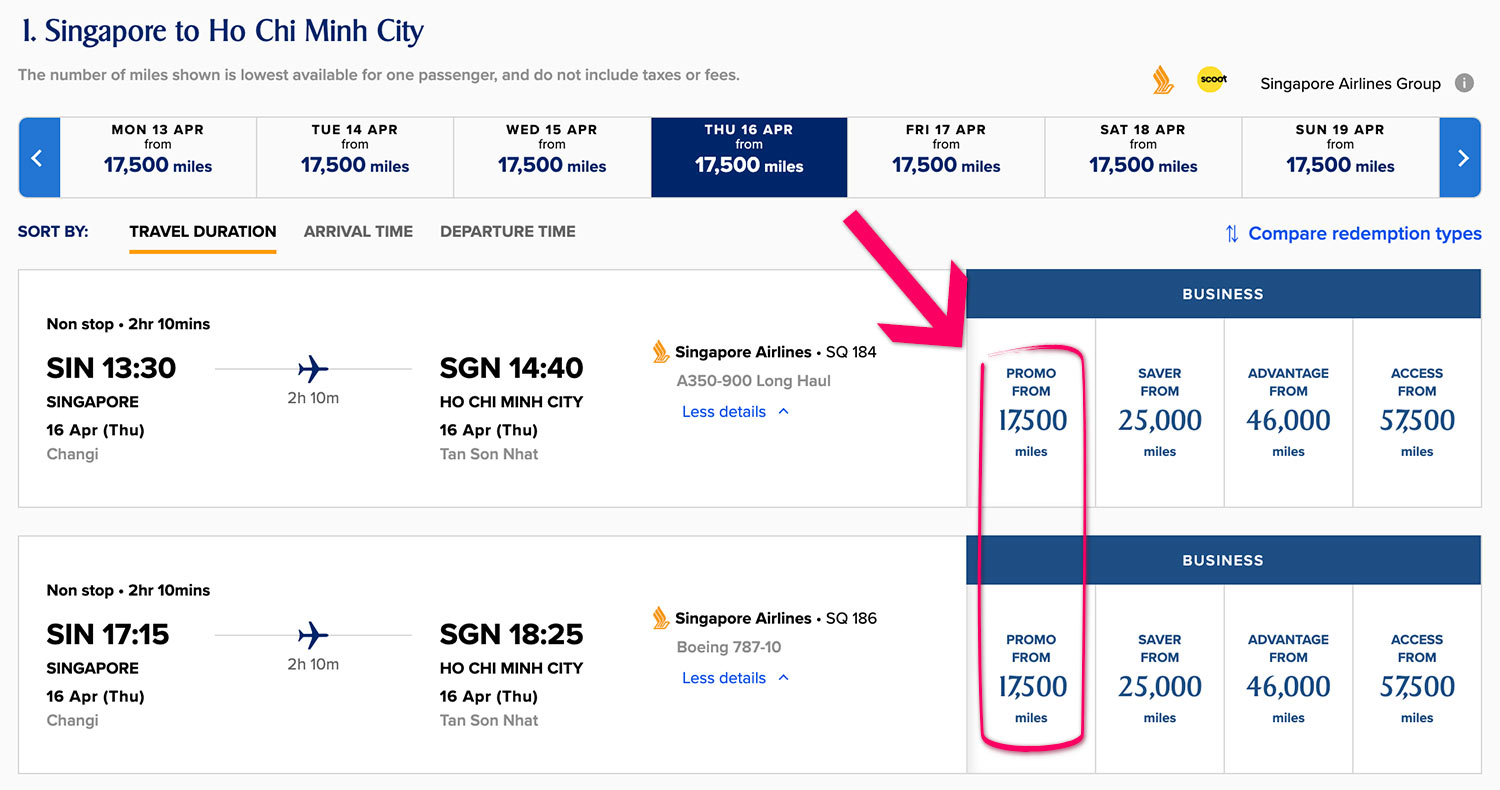Open the Compare redemption types link
The height and width of the screenshot is (790, 1500).
tap(1364, 234)
